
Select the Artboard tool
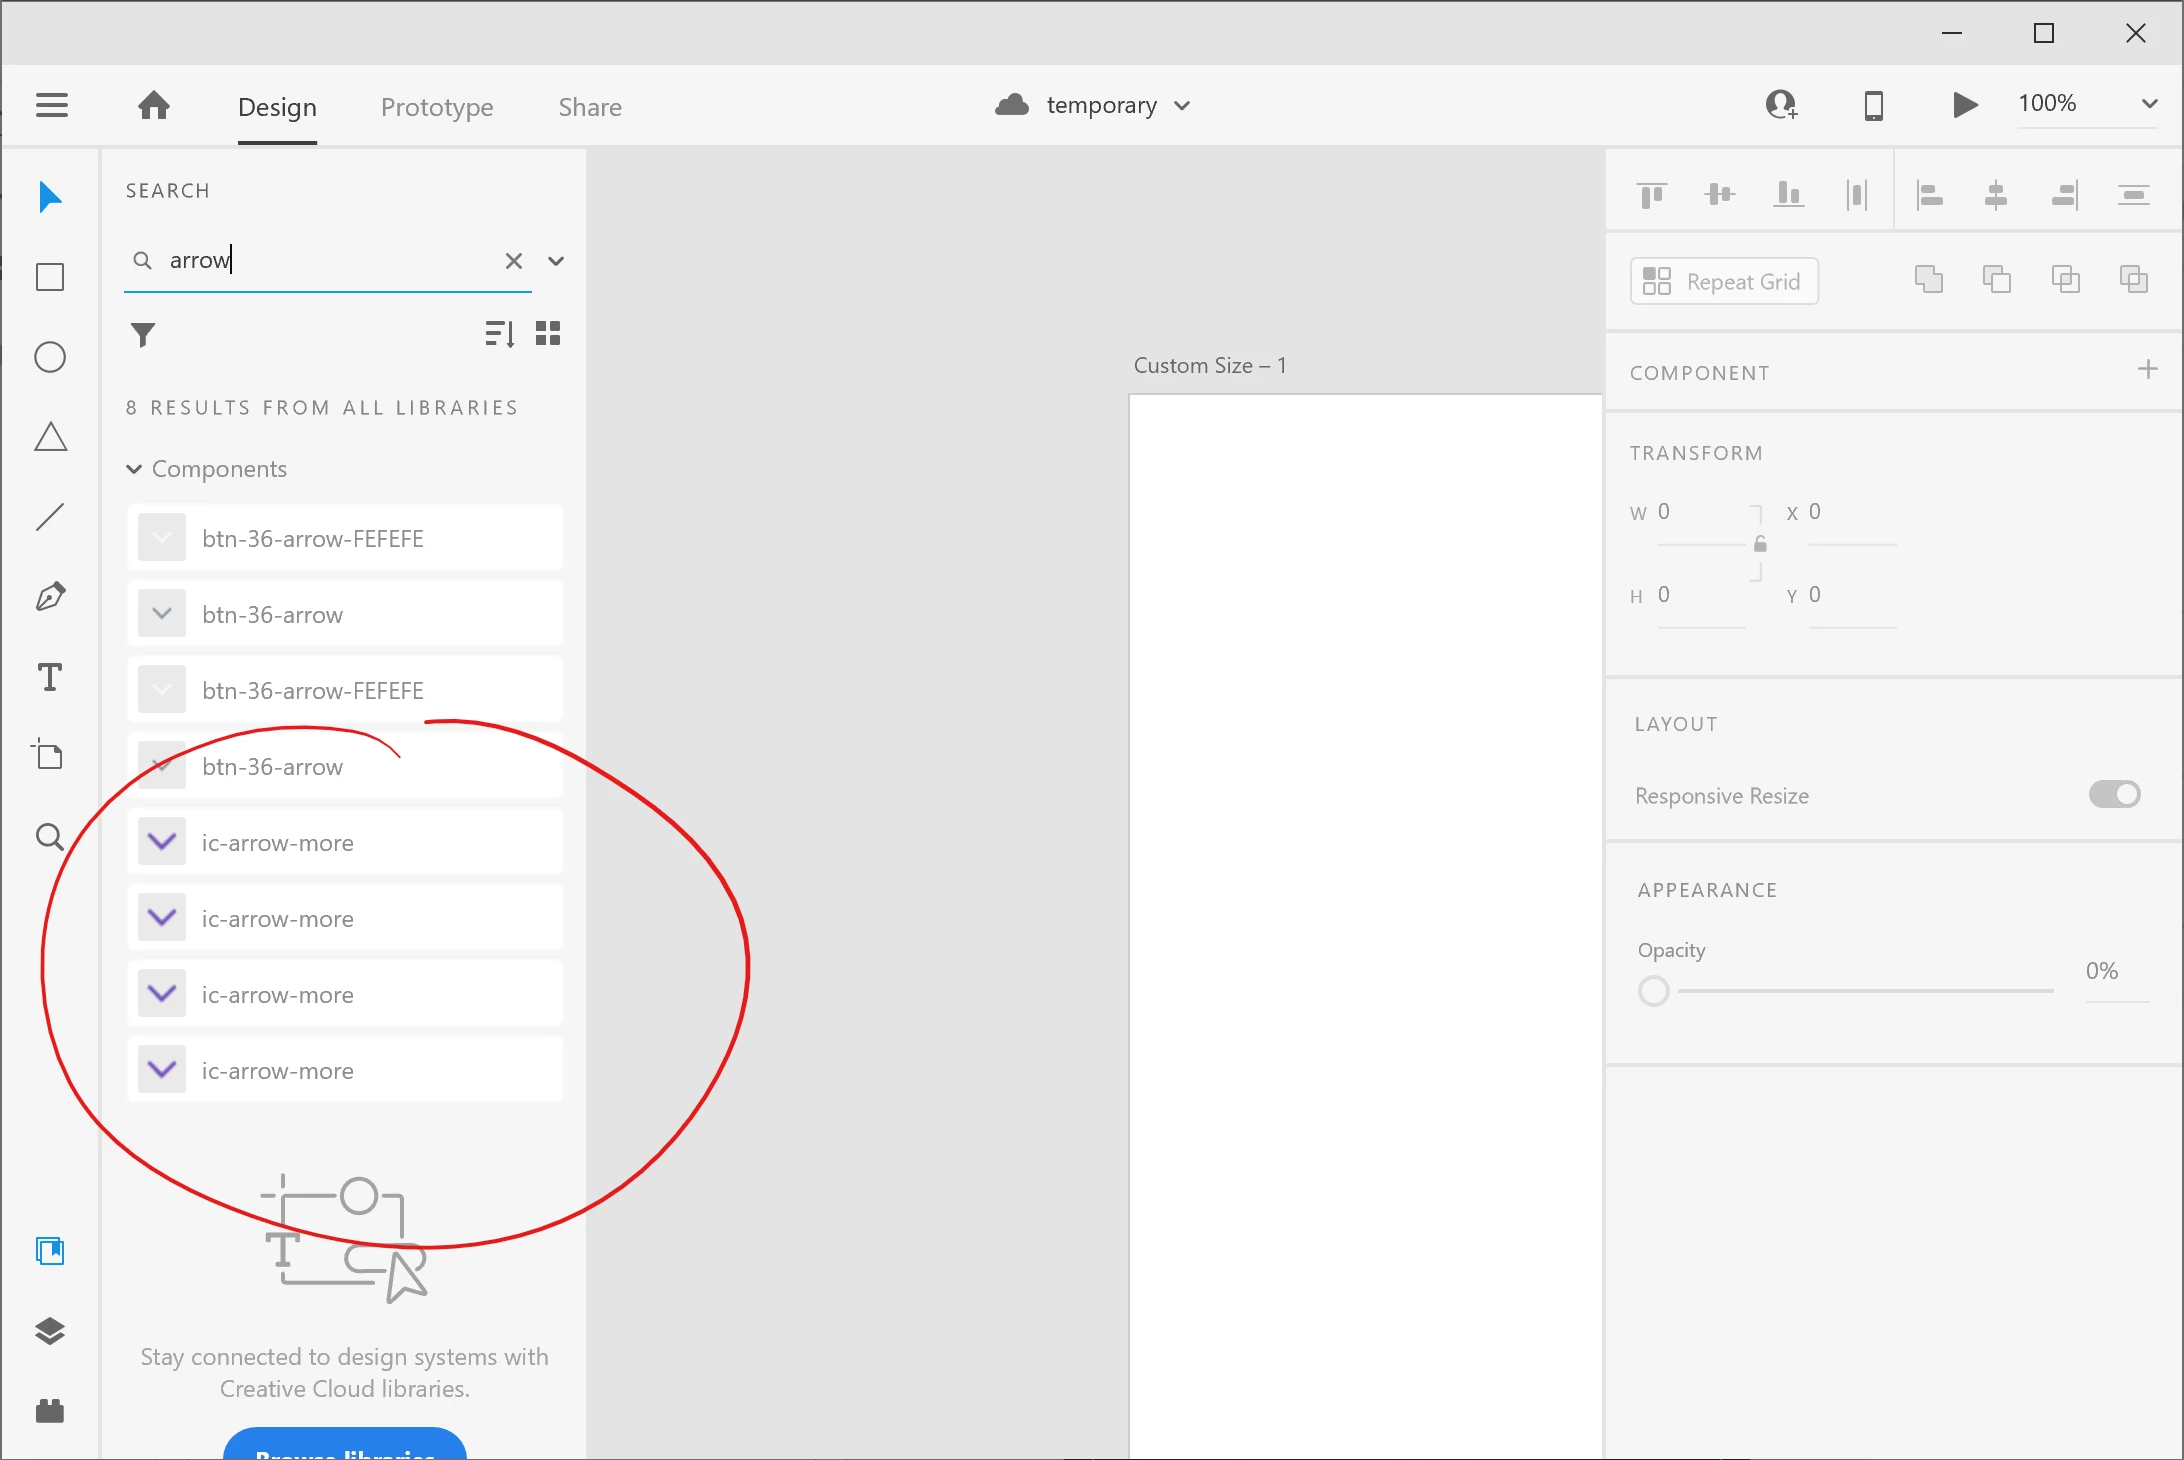[48, 755]
